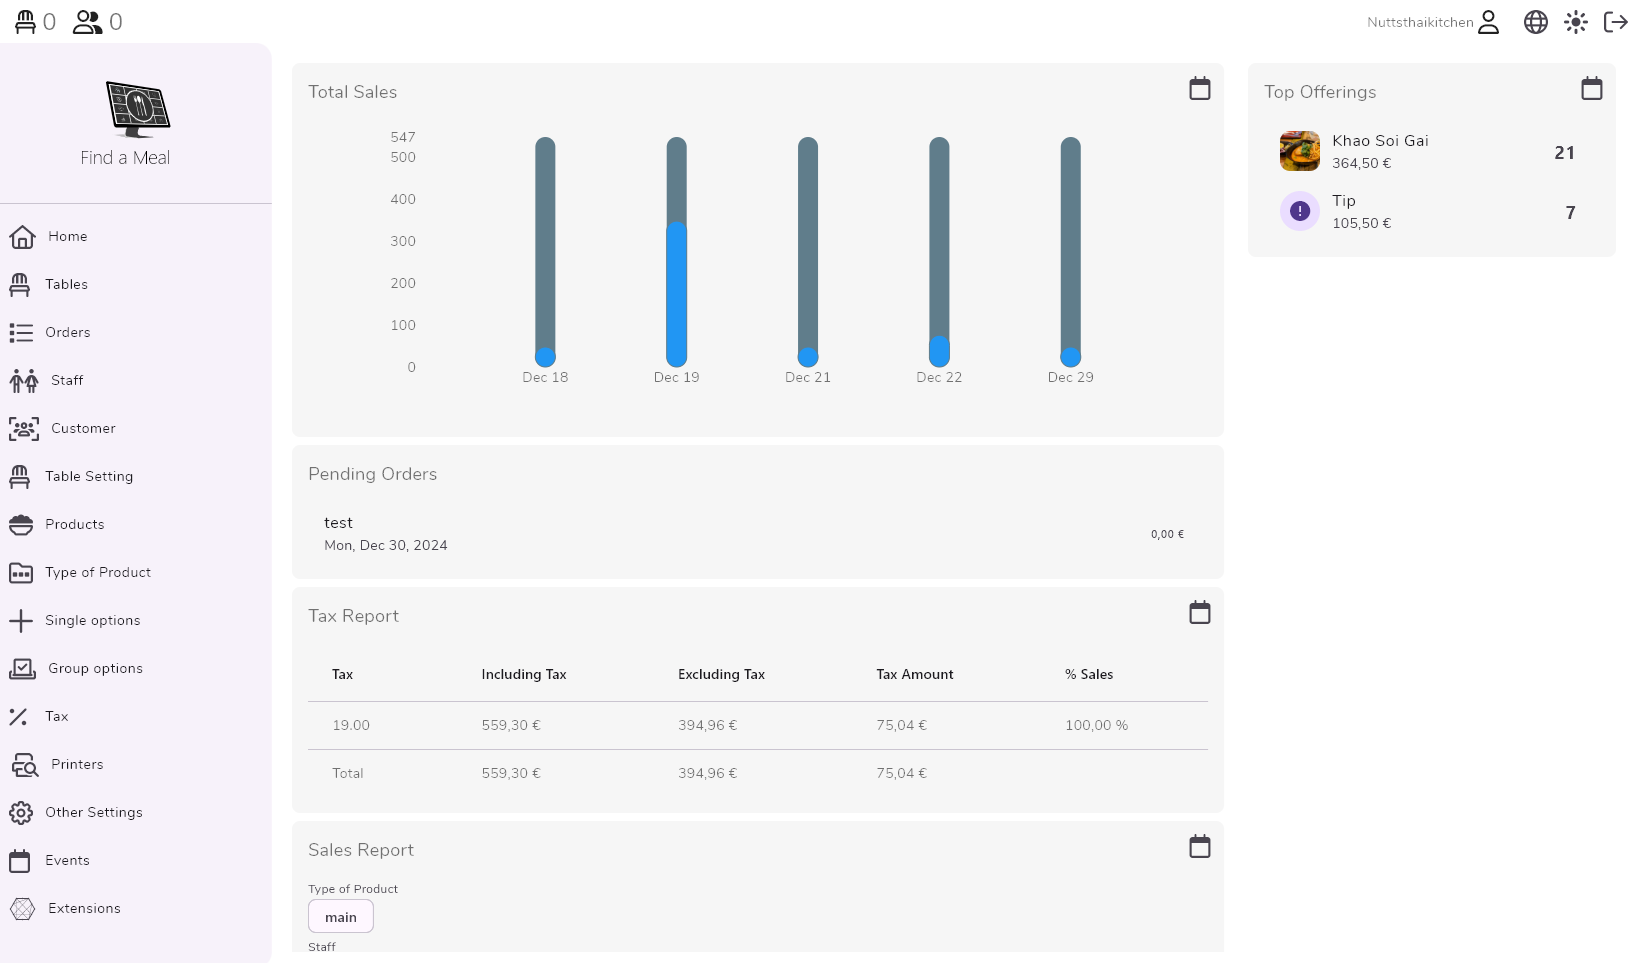
Task: Open the language globe menu
Action: (1535, 22)
